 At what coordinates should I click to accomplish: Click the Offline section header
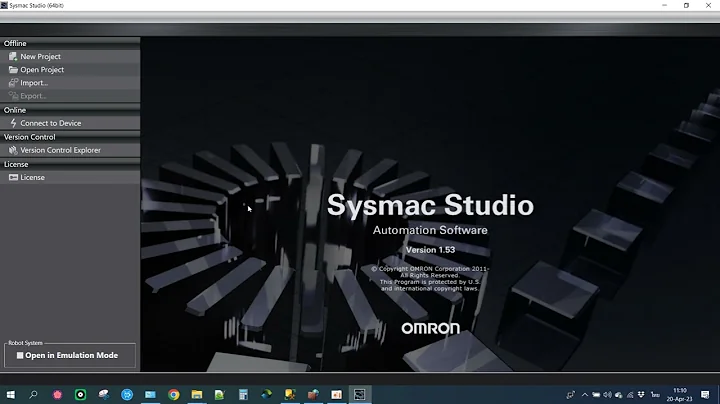(70, 43)
